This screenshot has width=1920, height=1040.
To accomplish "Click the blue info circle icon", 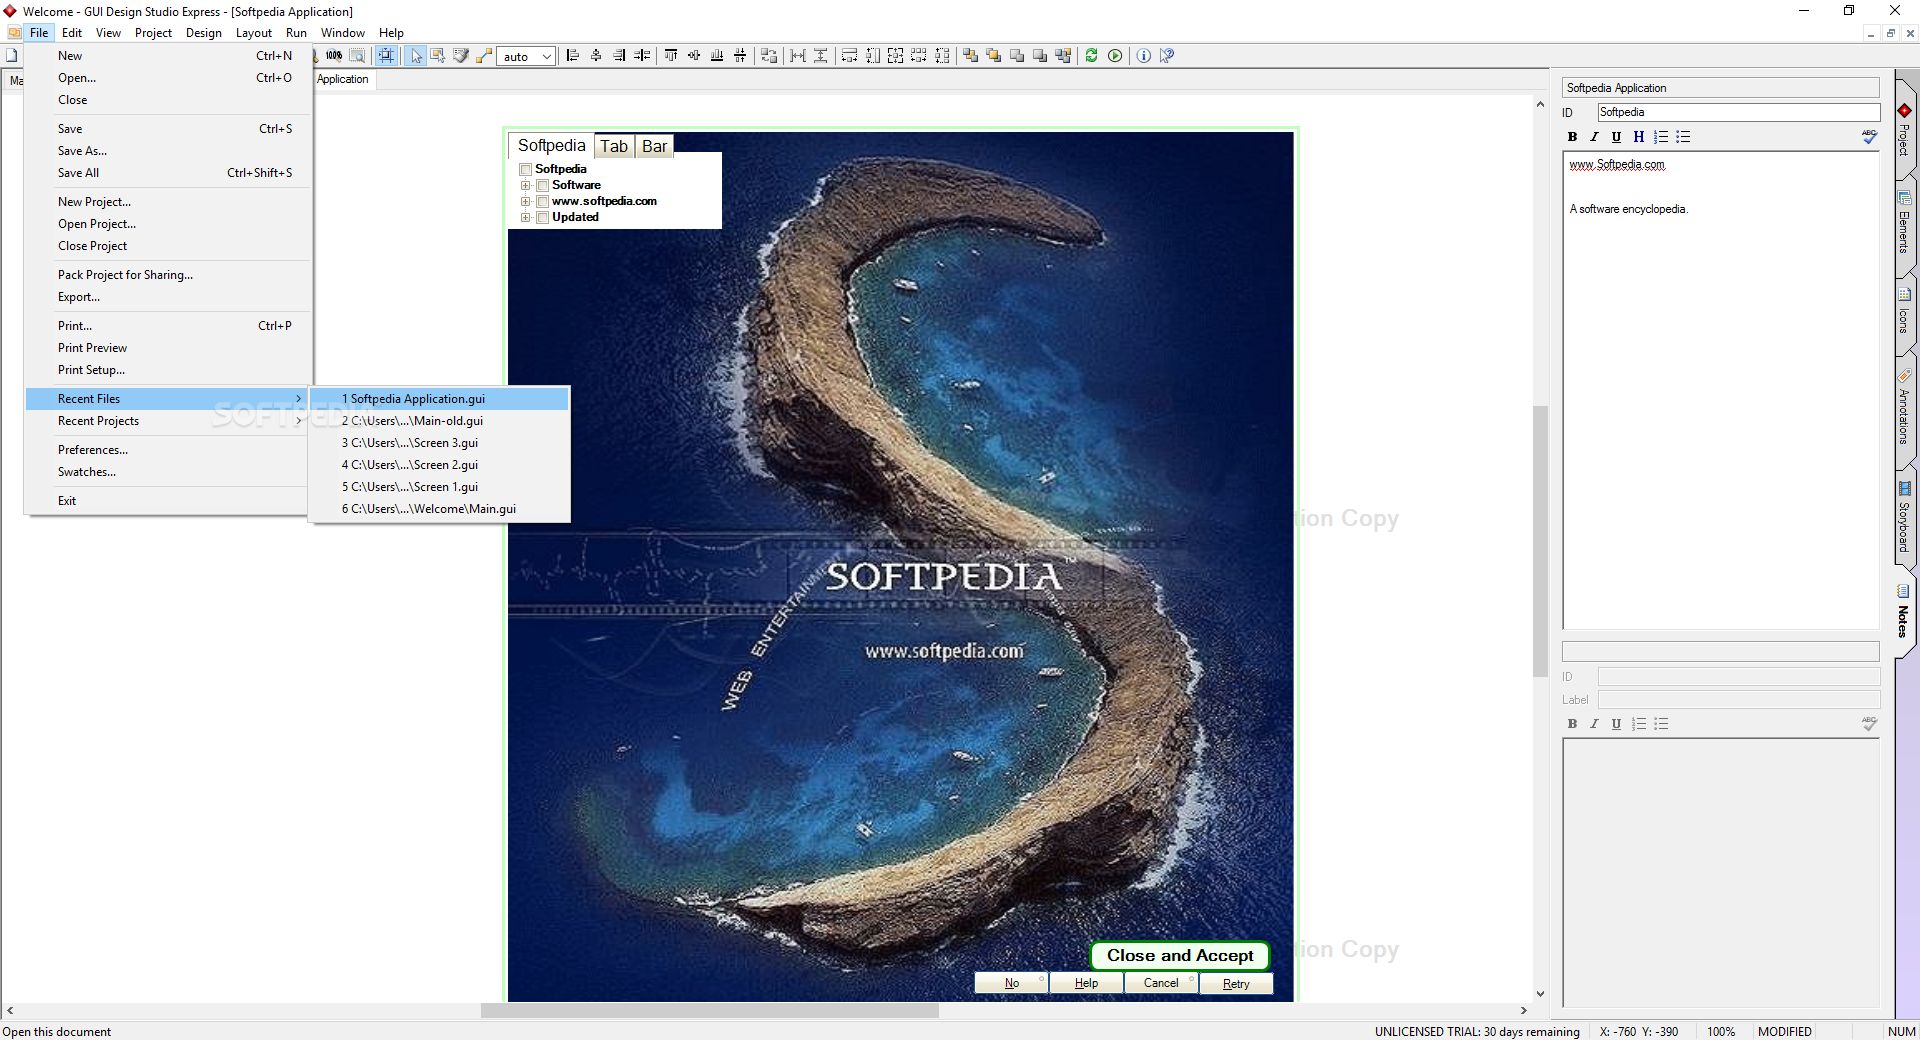I will (1144, 56).
